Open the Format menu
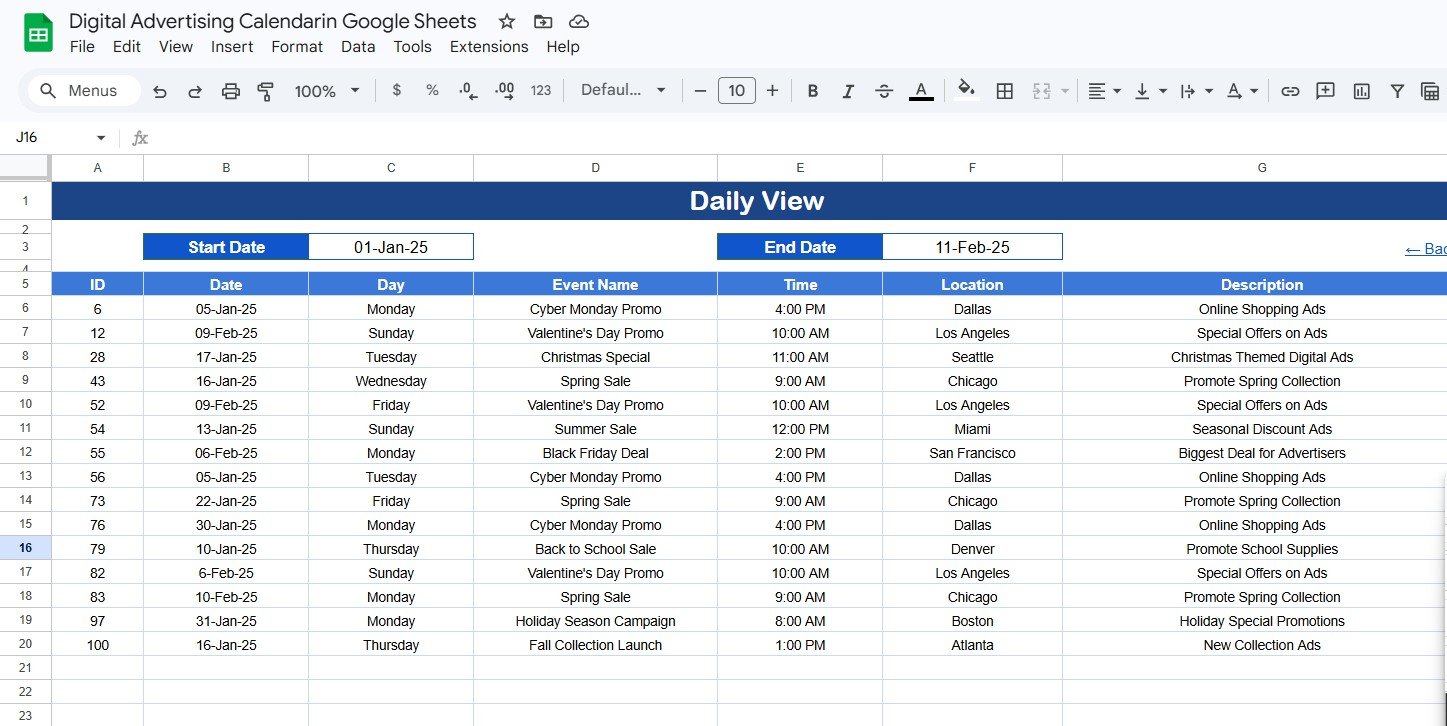Image resolution: width=1447 pixels, height=726 pixels. 297,47
